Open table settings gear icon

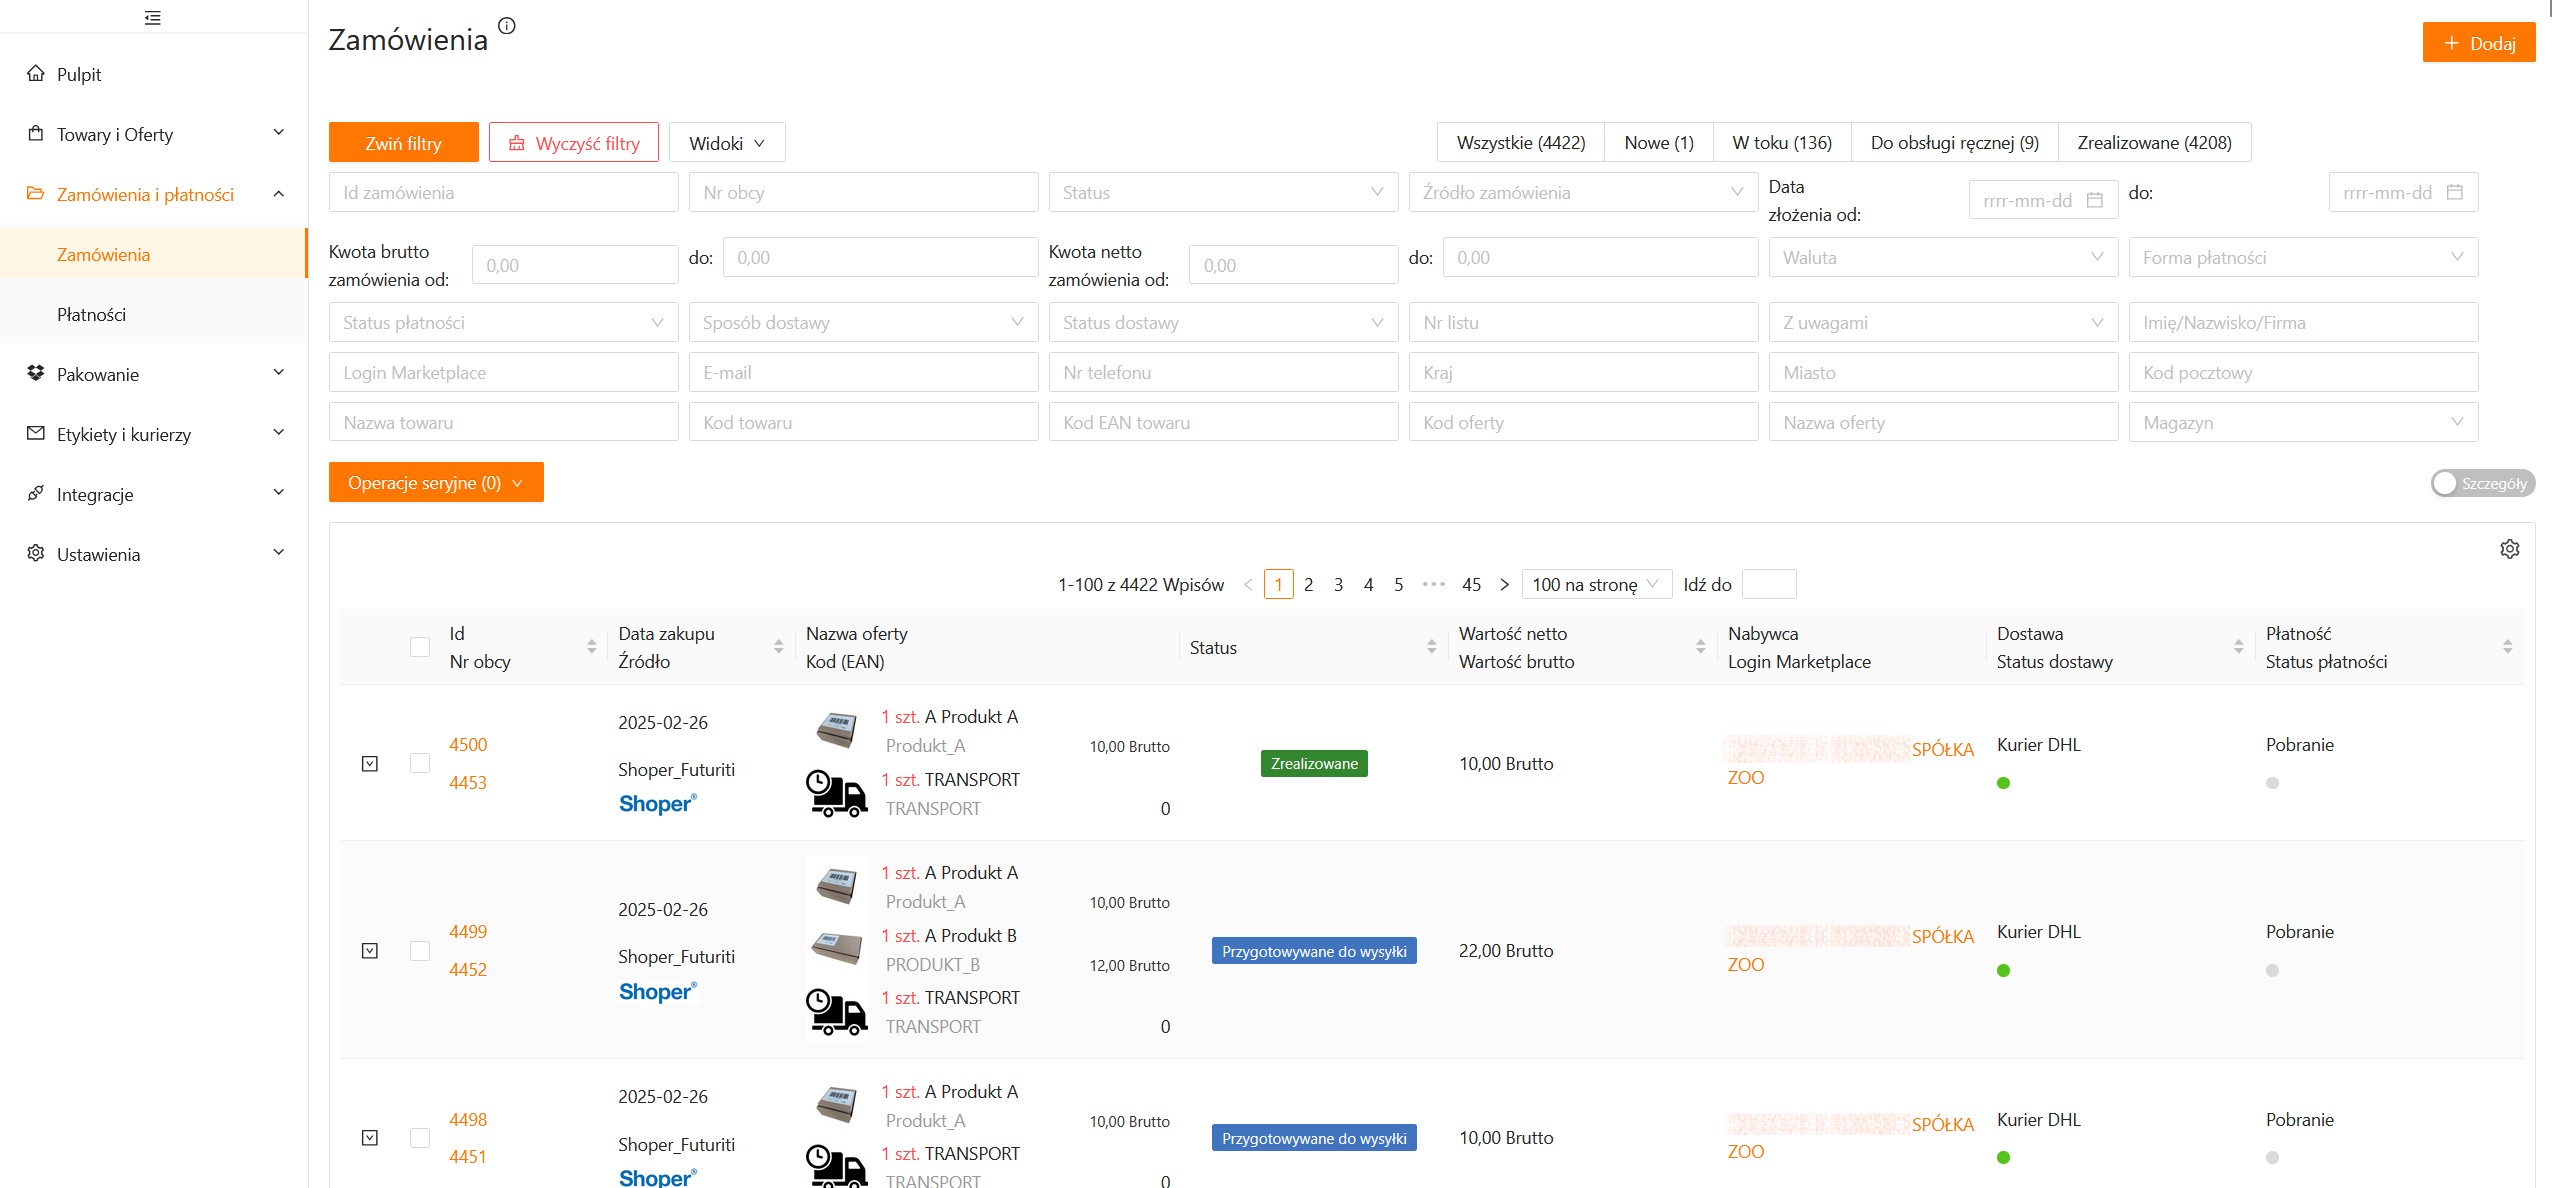[2509, 549]
